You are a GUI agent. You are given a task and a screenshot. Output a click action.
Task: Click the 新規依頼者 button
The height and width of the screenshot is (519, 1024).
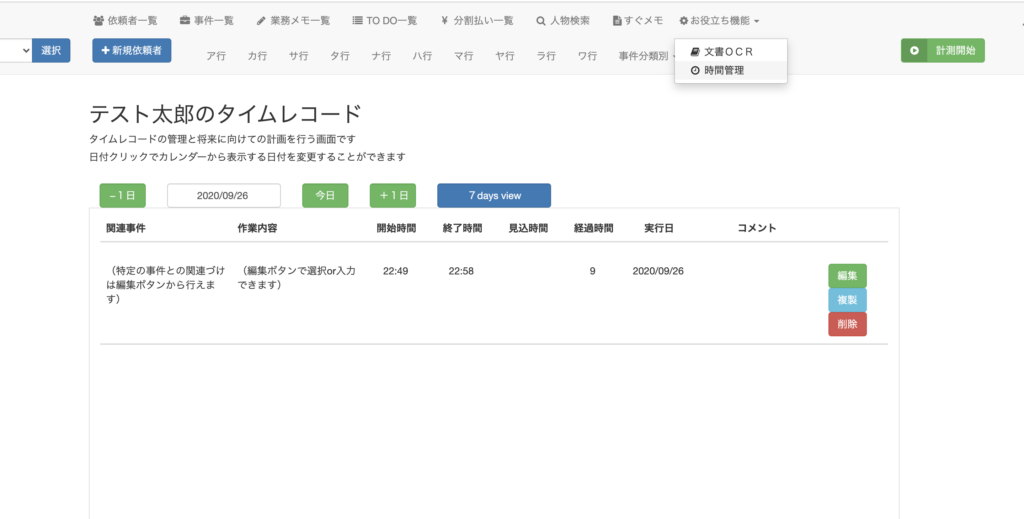pyautogui.click(x=132, y=50)
